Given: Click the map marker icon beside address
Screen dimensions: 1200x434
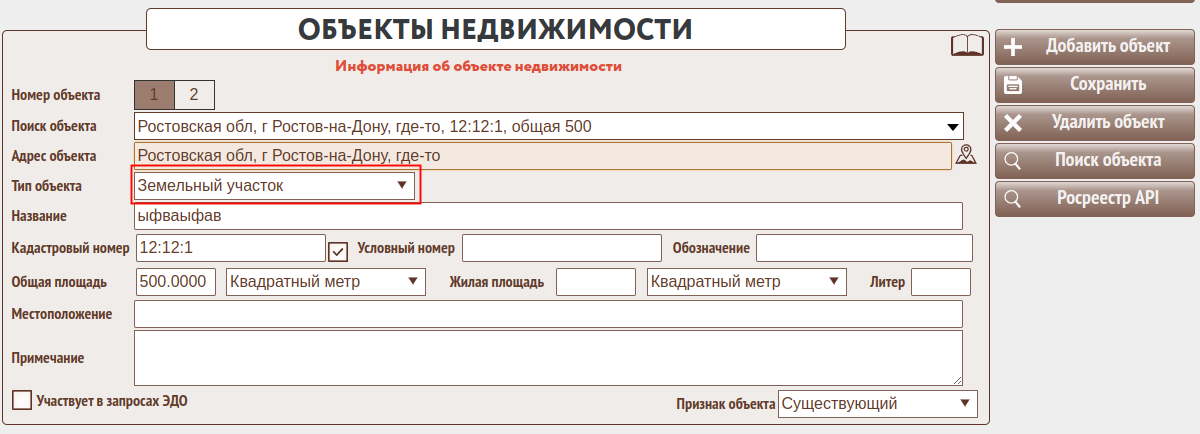Looking at the screenshot, I should coord(965,155).
